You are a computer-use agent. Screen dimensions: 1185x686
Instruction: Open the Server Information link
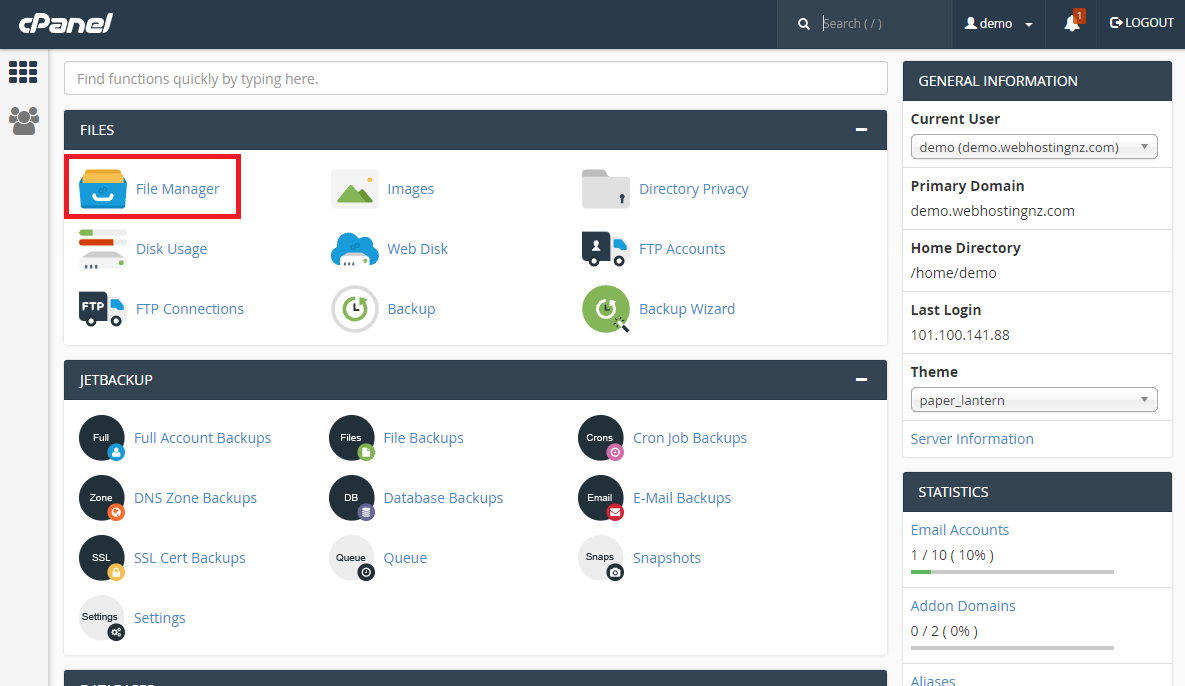point(971,439)
